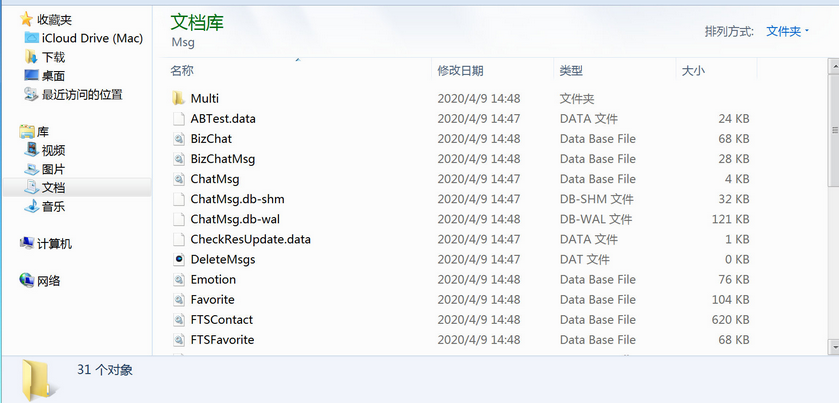The image size is (840, 405).
Task: Click the DAT 文件 type cell
Action: click(584, 259)
